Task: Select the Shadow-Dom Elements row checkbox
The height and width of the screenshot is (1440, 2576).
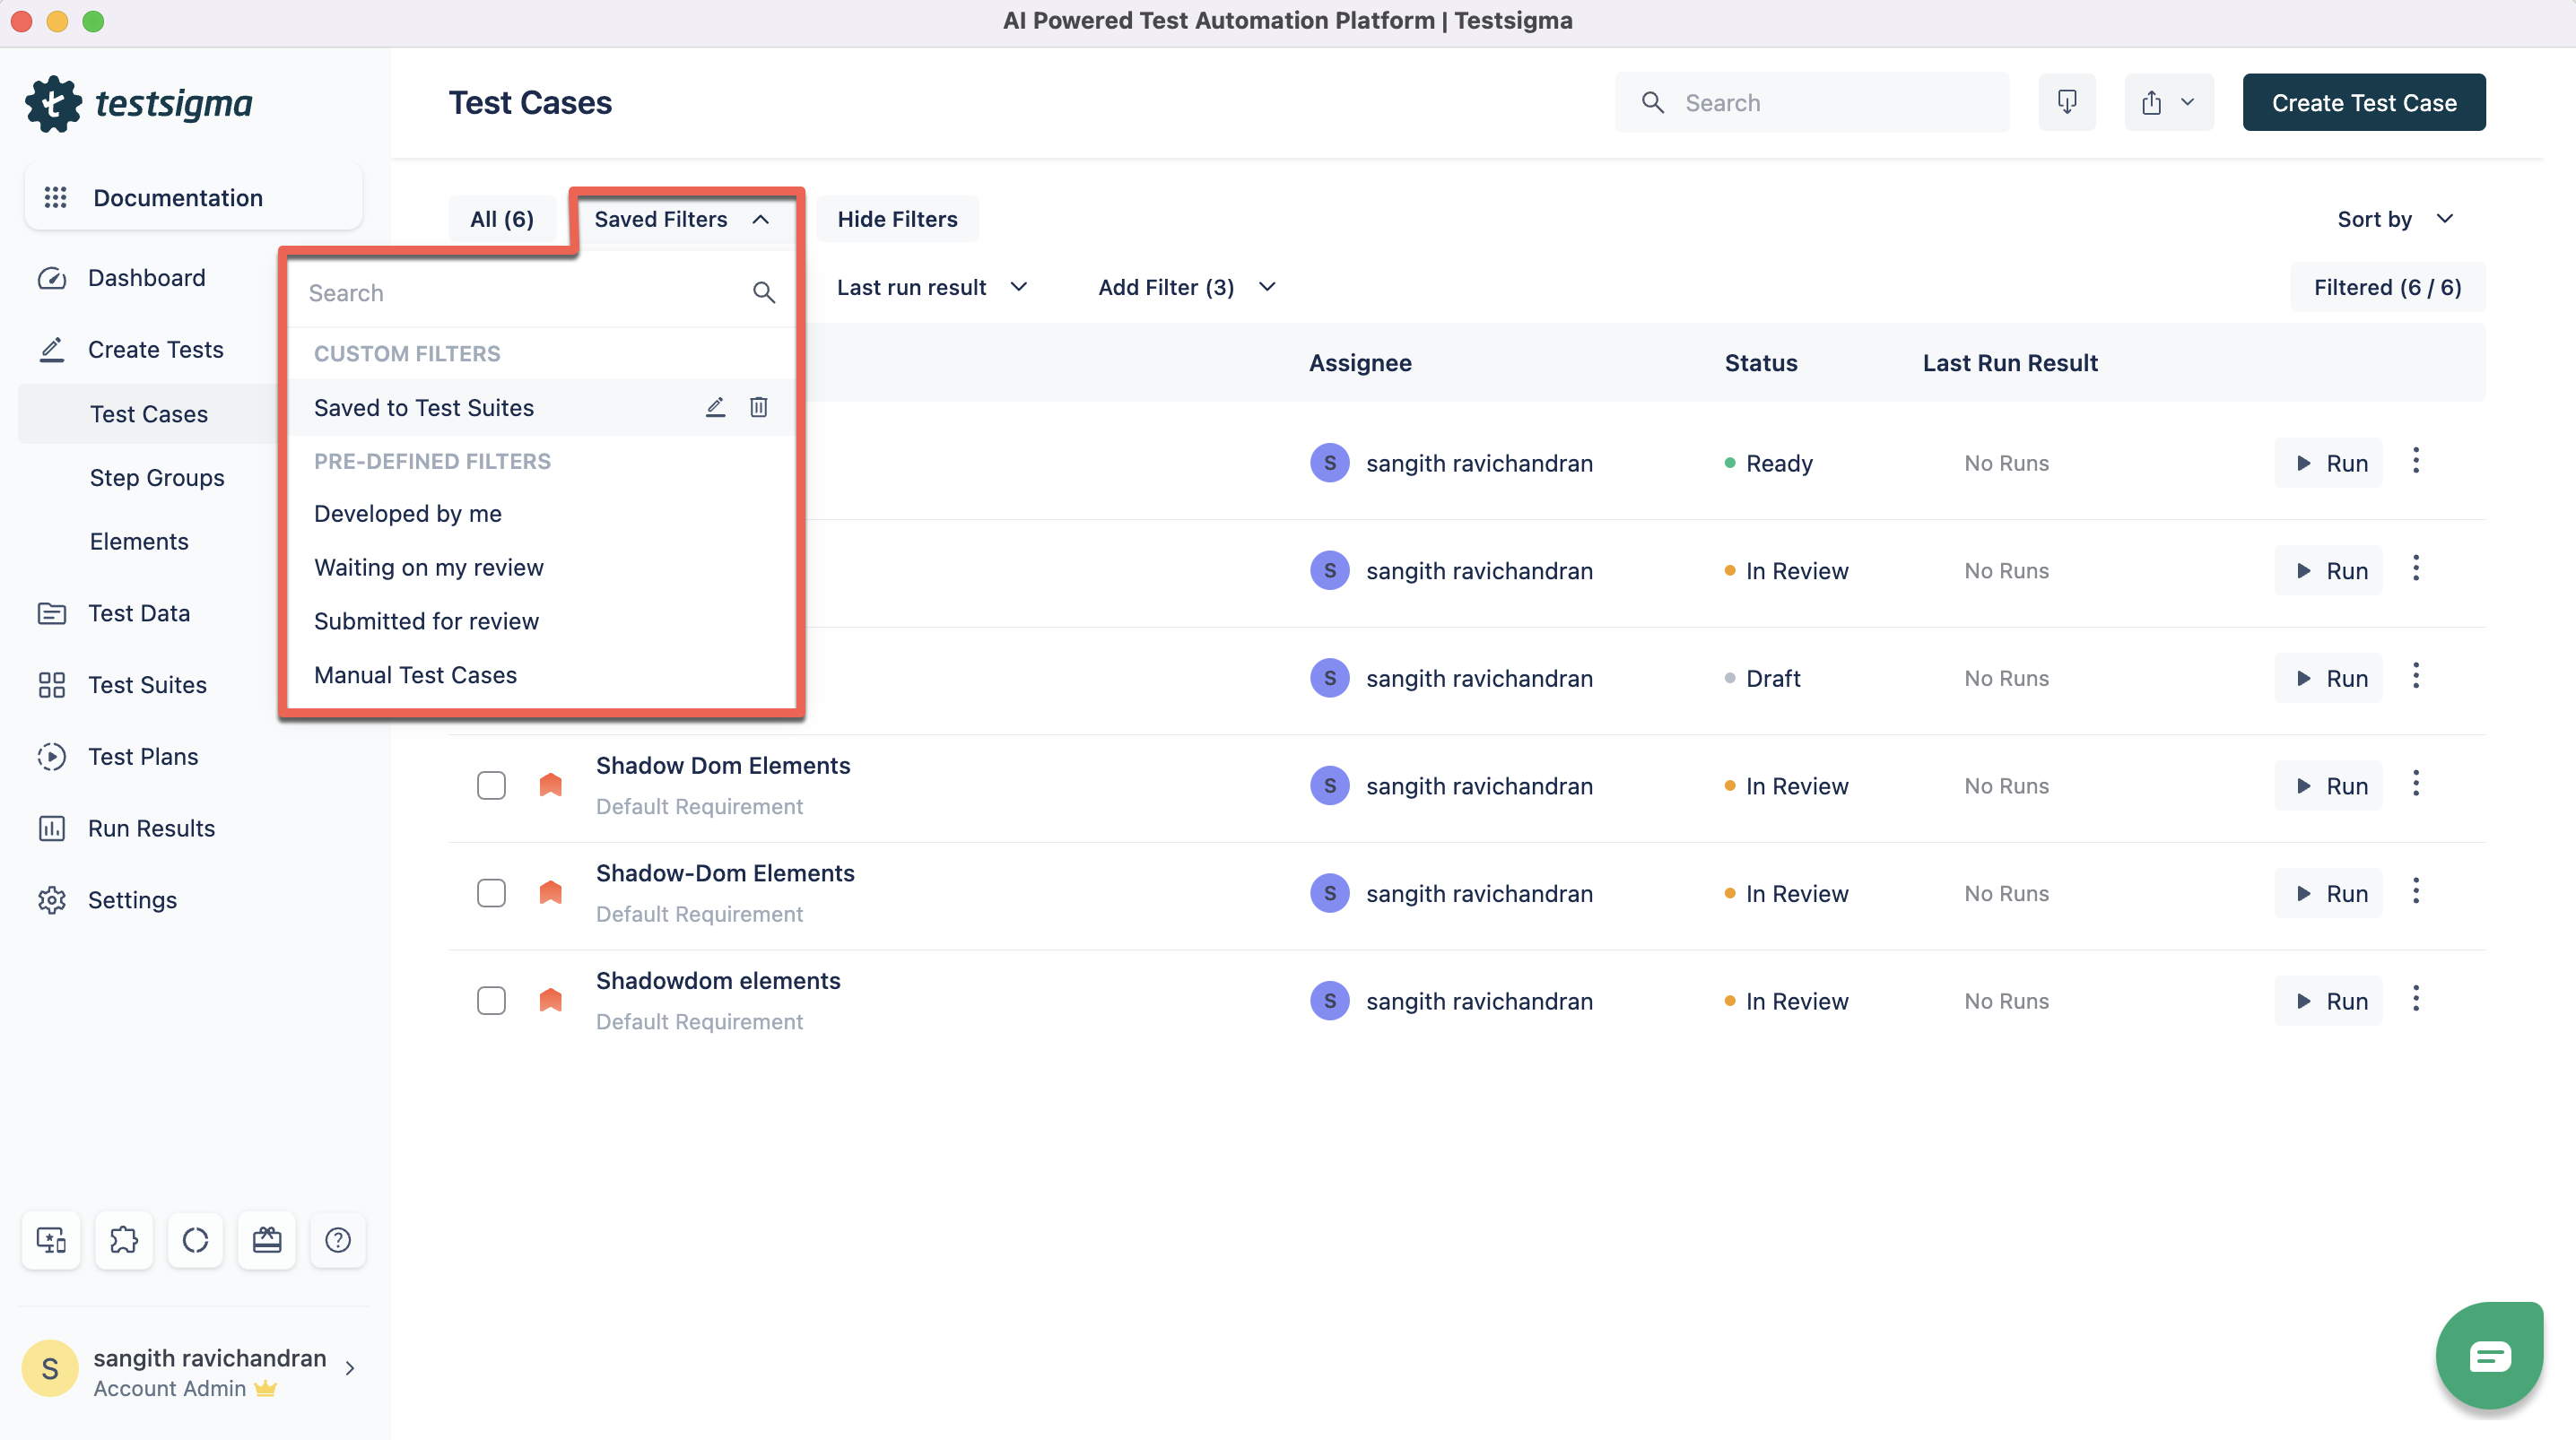Action: (x=491, y=893)
